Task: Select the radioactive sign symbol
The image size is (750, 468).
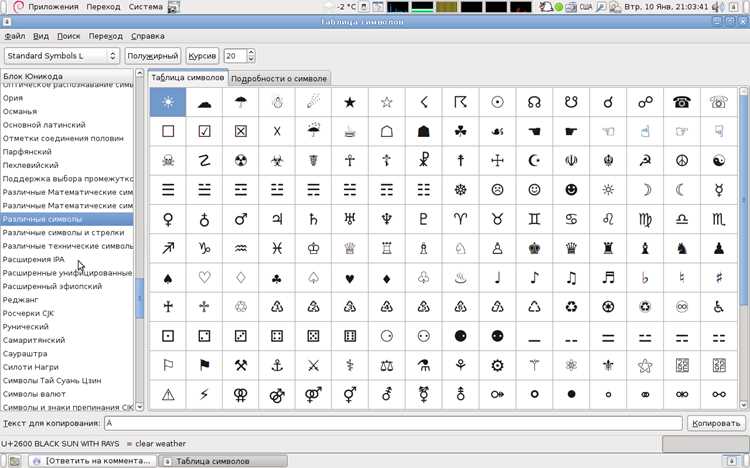Action: tap(241, 160)
